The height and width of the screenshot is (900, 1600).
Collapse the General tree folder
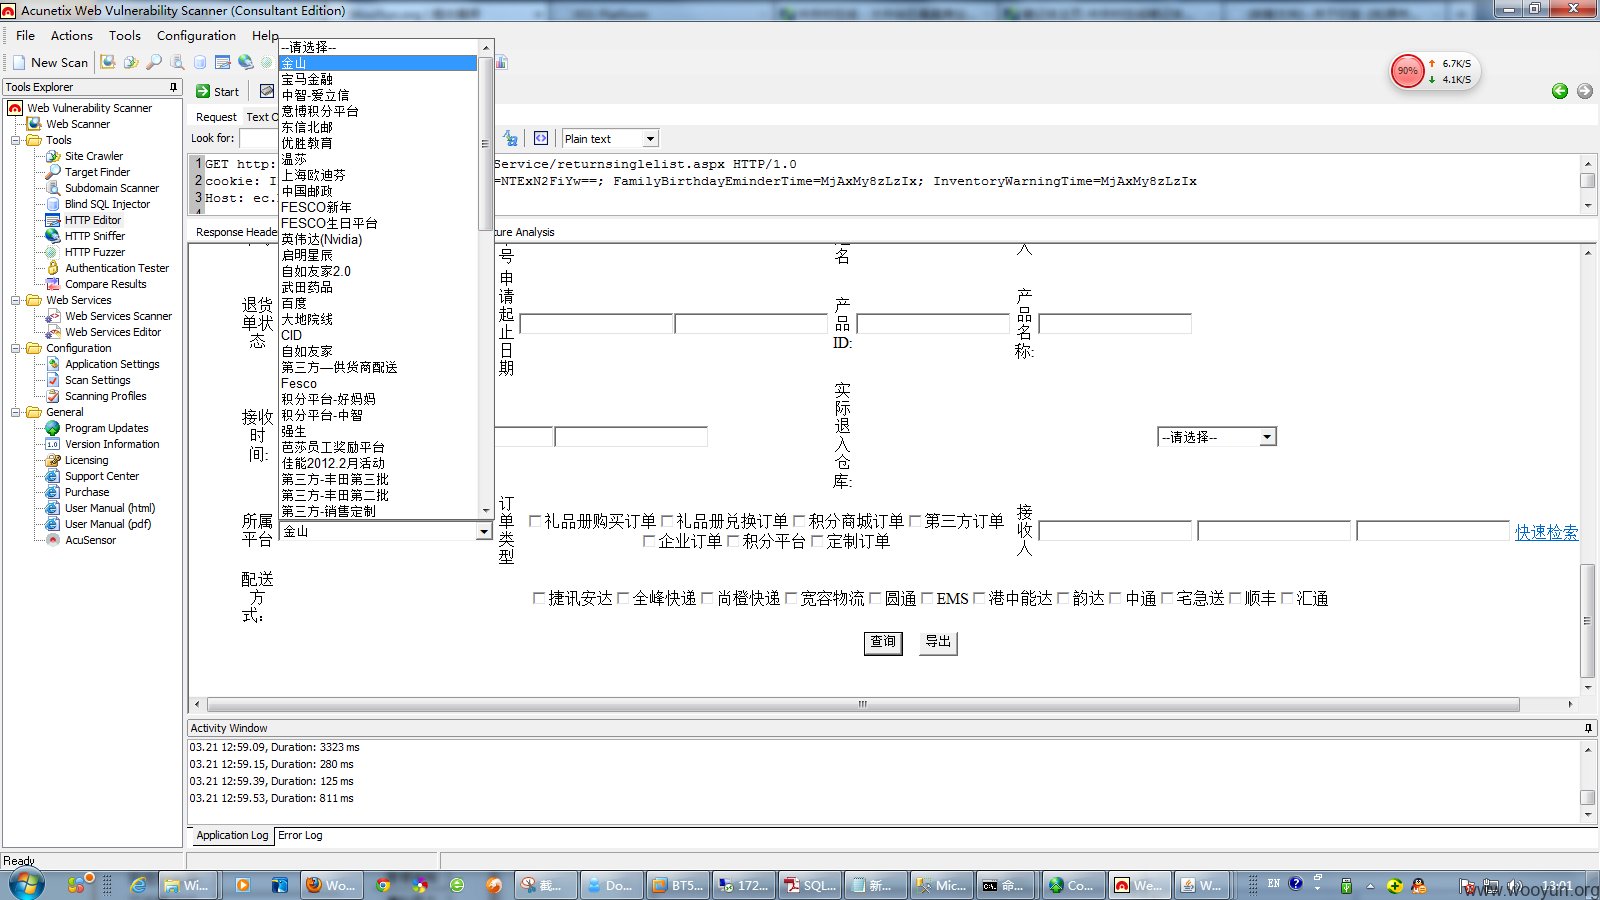[x=16, y=412]
